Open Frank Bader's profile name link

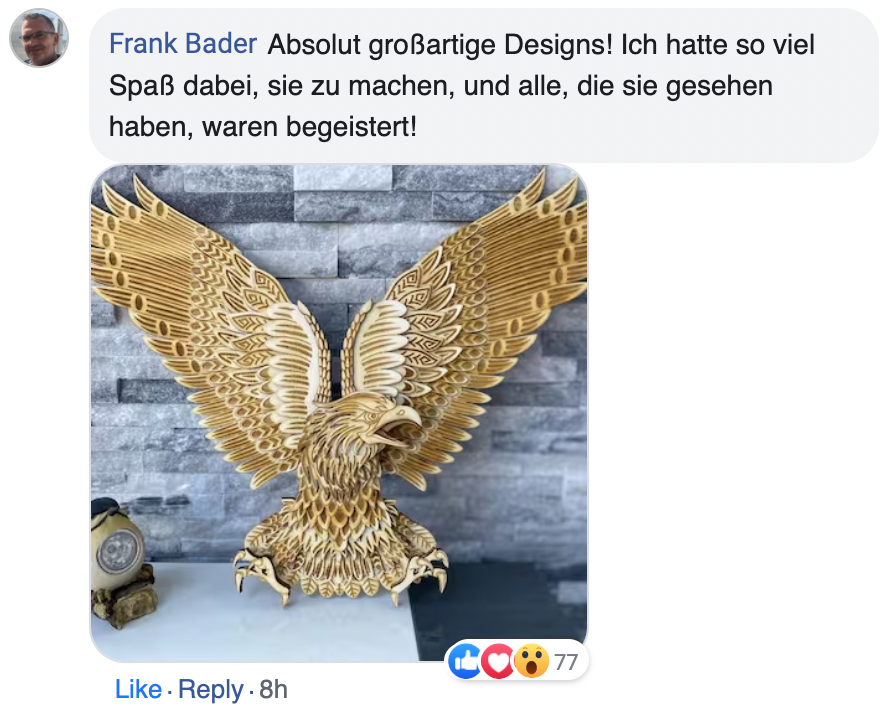click(x=183, y=44)
